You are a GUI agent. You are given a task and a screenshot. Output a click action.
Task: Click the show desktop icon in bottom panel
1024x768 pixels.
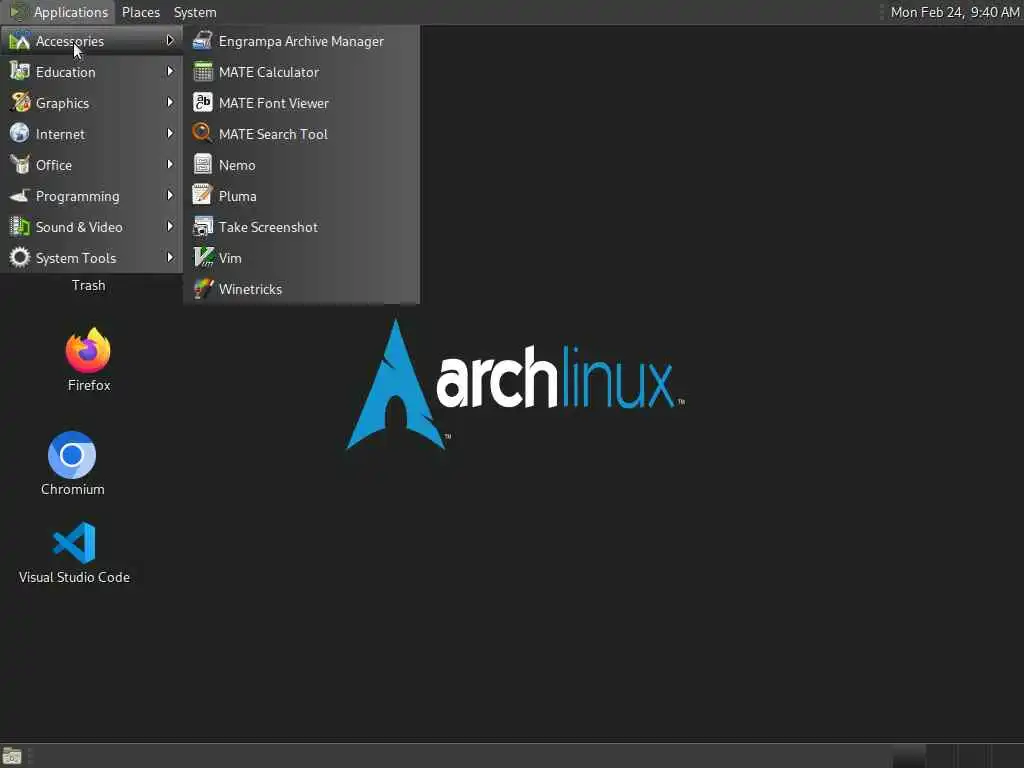coord(12,756)
